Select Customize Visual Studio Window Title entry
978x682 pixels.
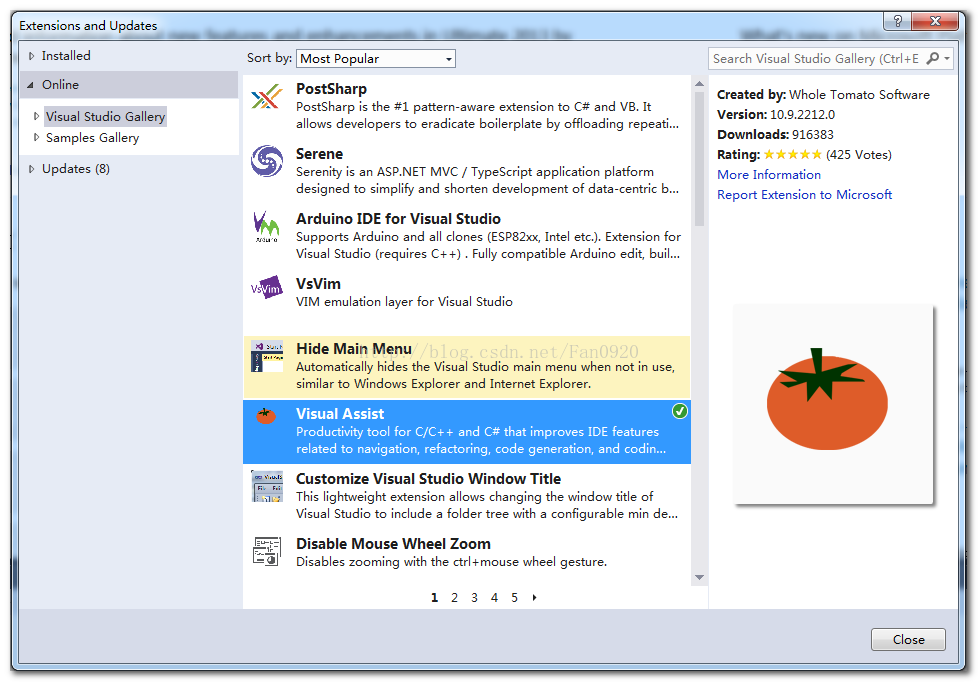(x=428, y=479)
